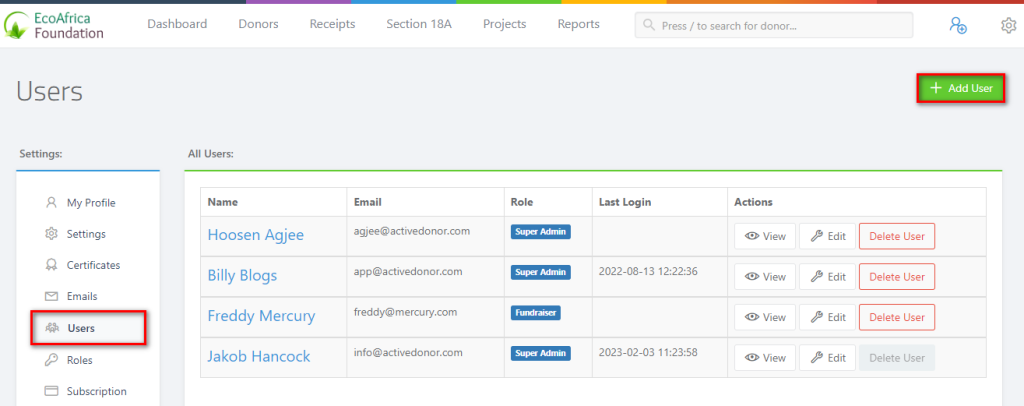
Task: Delete user Billy Blogs
Action: pos(897,277)
